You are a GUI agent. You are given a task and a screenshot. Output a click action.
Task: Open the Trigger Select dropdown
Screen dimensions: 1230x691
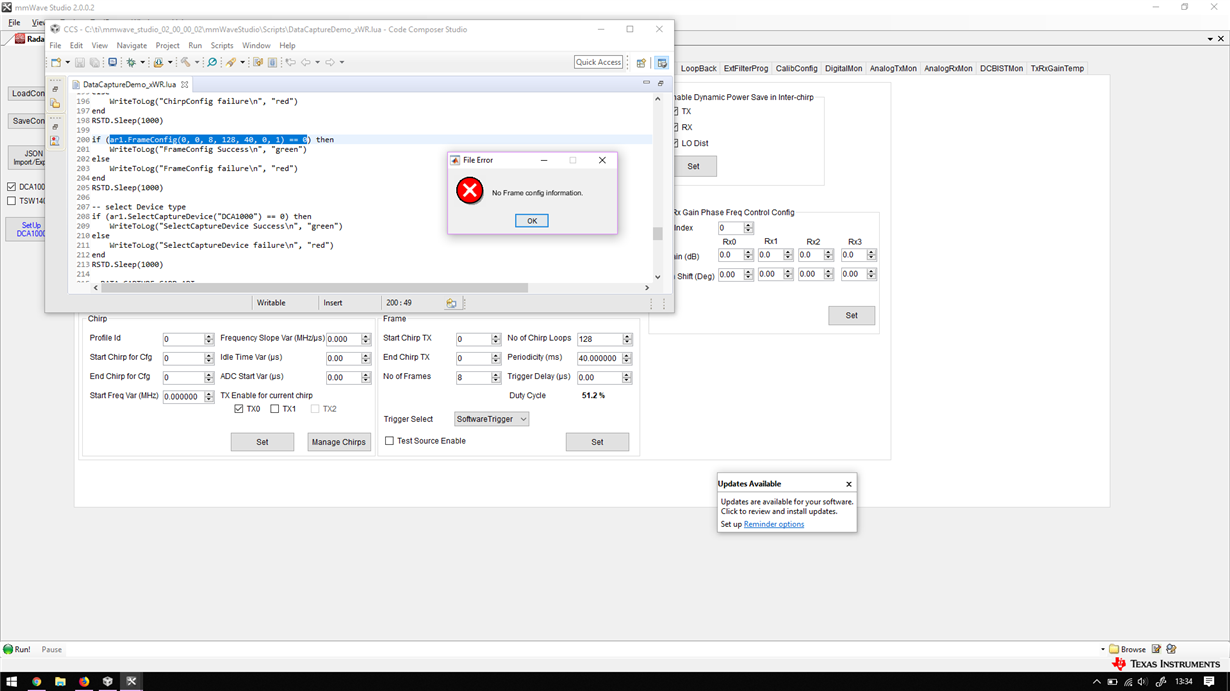[491, 419]
